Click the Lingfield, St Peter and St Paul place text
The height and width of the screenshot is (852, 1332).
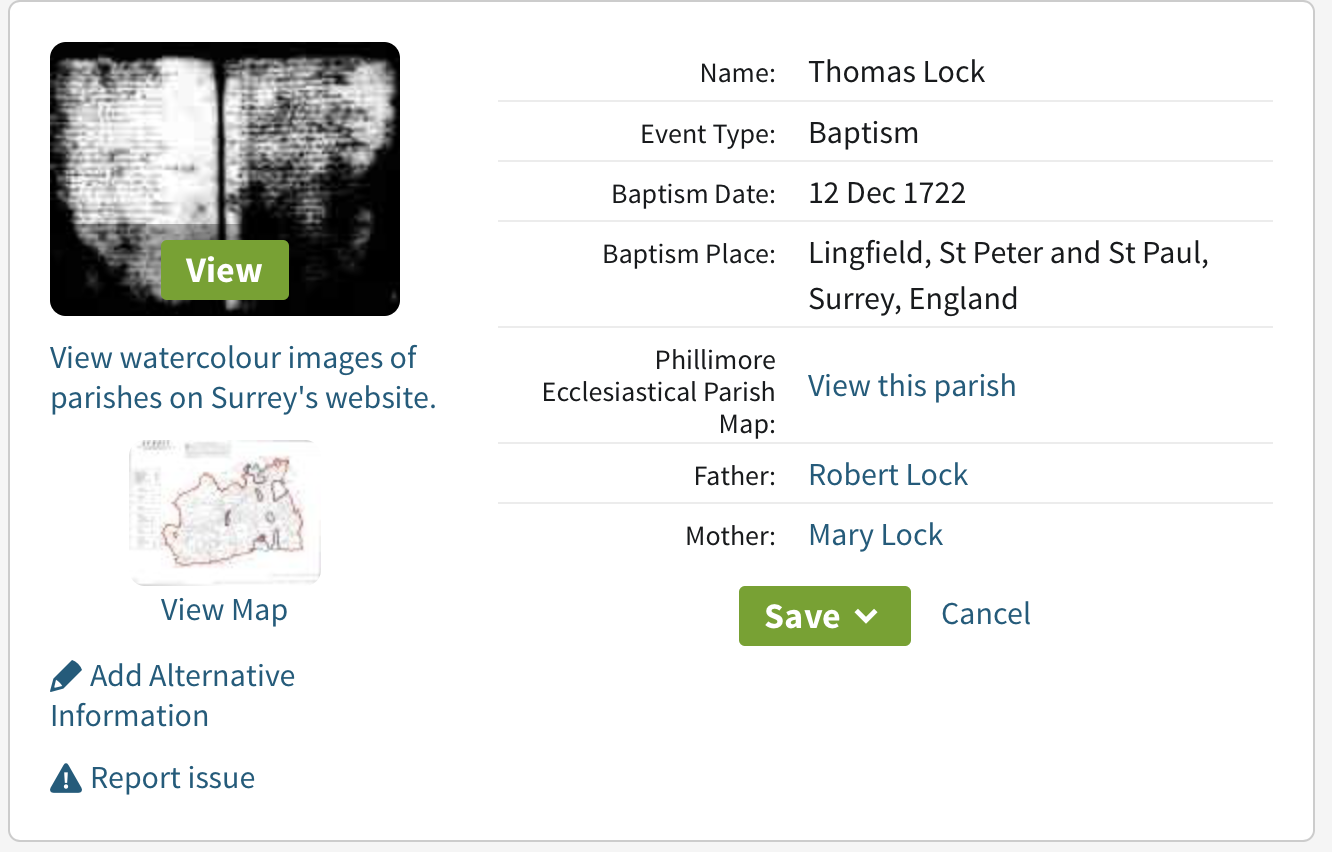point(1008,254)
